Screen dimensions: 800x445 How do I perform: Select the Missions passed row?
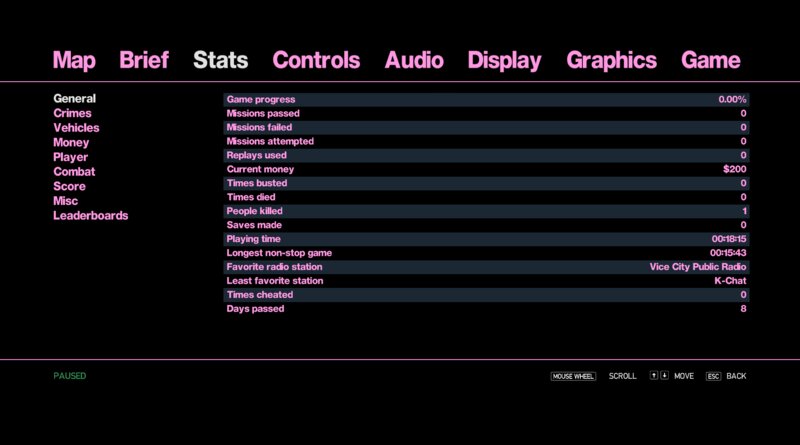click(486, 113)
